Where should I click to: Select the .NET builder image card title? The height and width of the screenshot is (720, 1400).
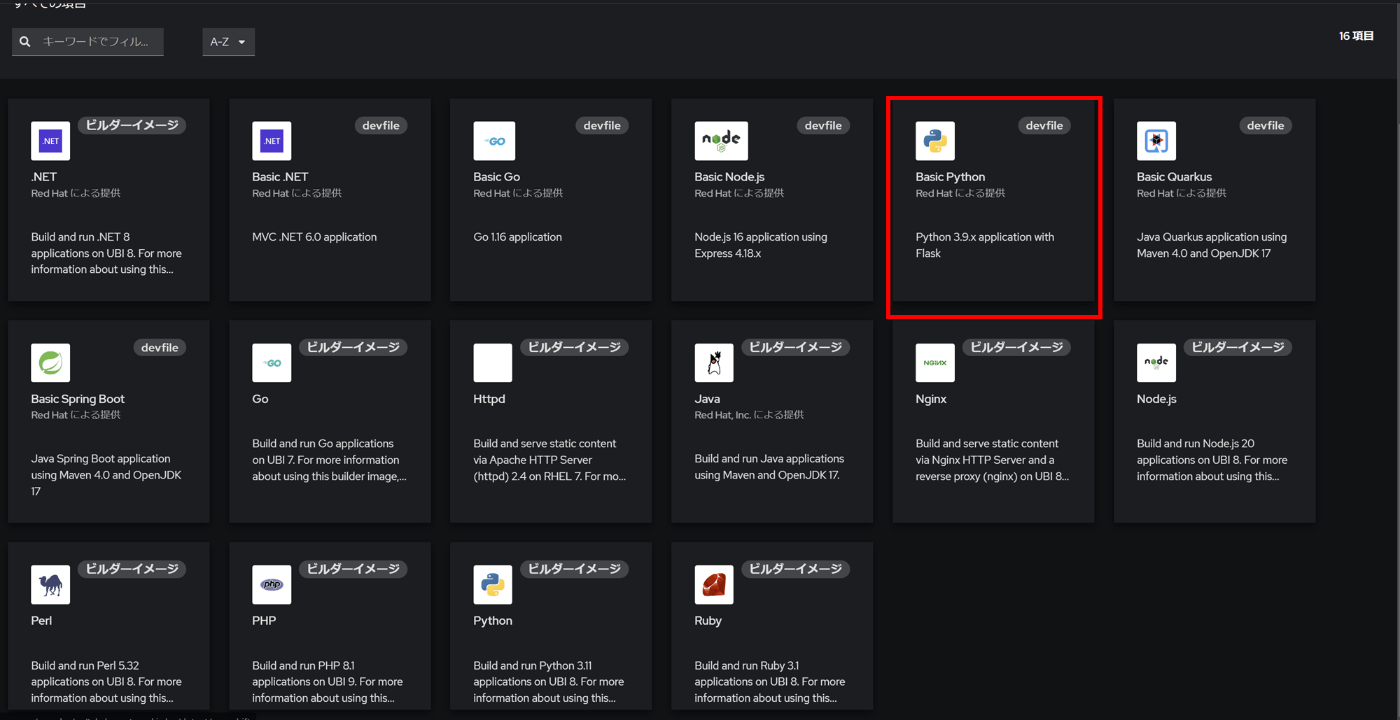pyautogui.click(x=44, y=177)
